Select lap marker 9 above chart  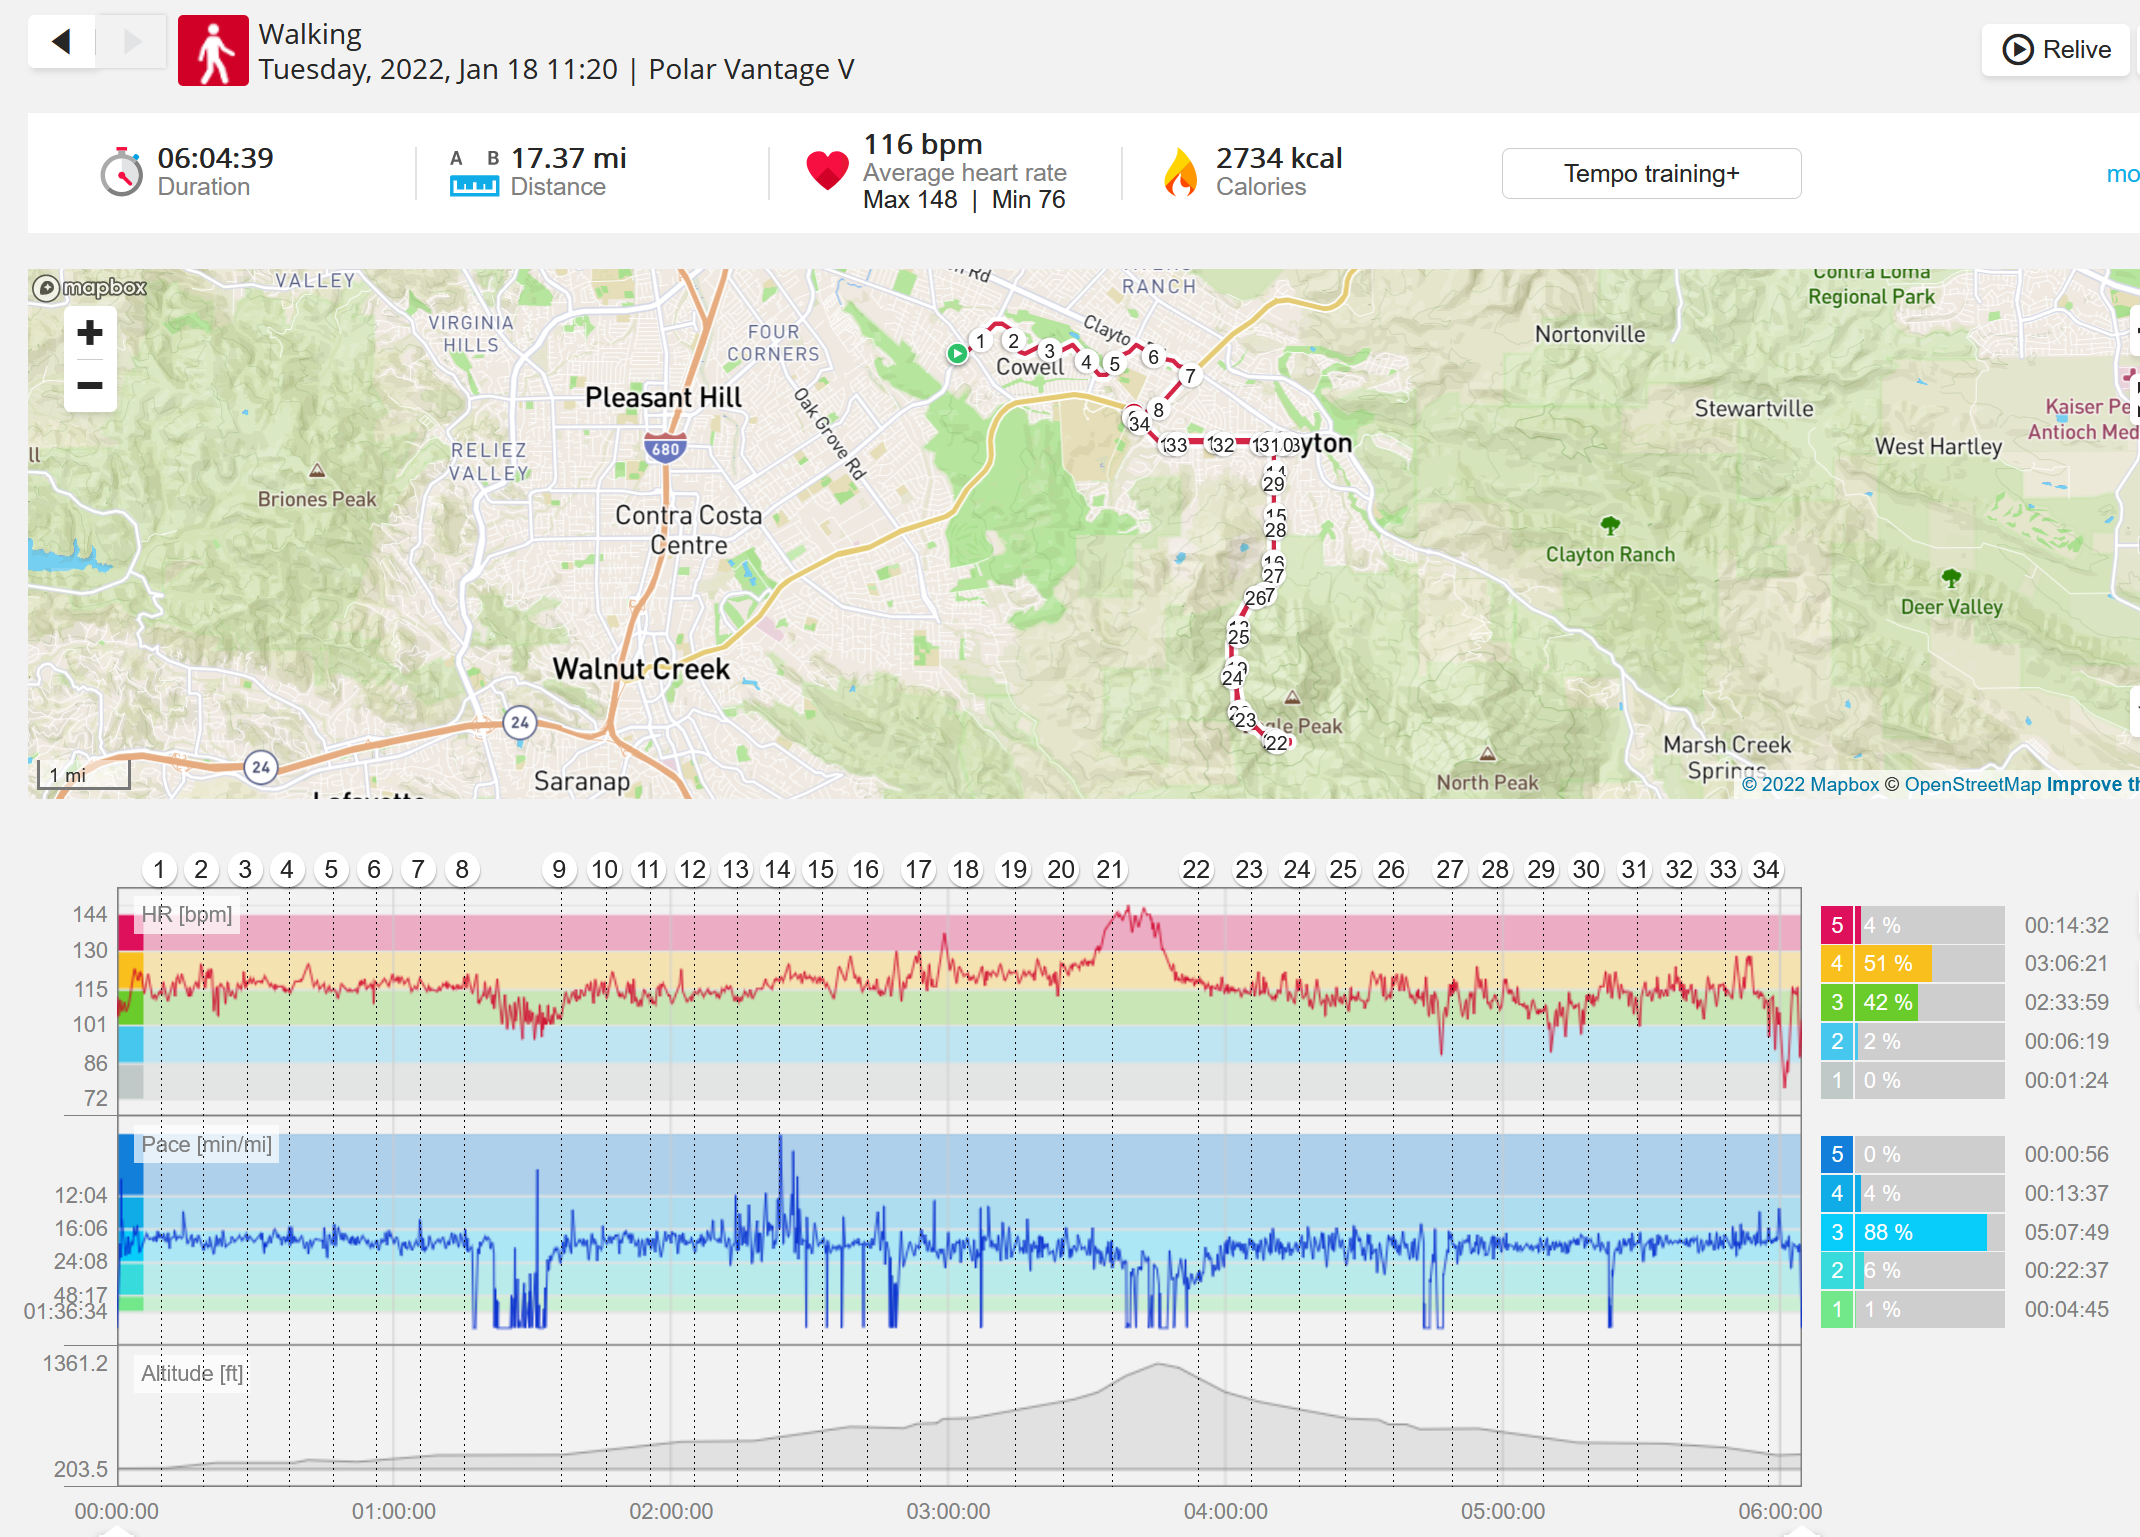click(559, 869)
